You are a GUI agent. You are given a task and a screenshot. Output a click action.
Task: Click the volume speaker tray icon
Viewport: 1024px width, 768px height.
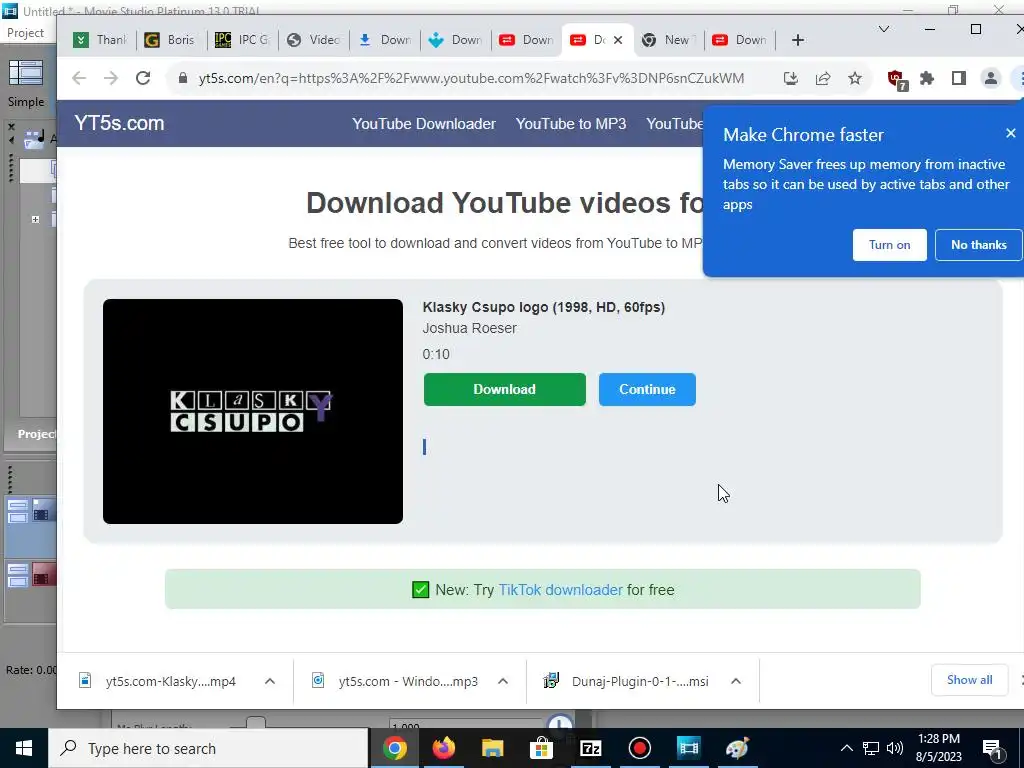[895, 748]
